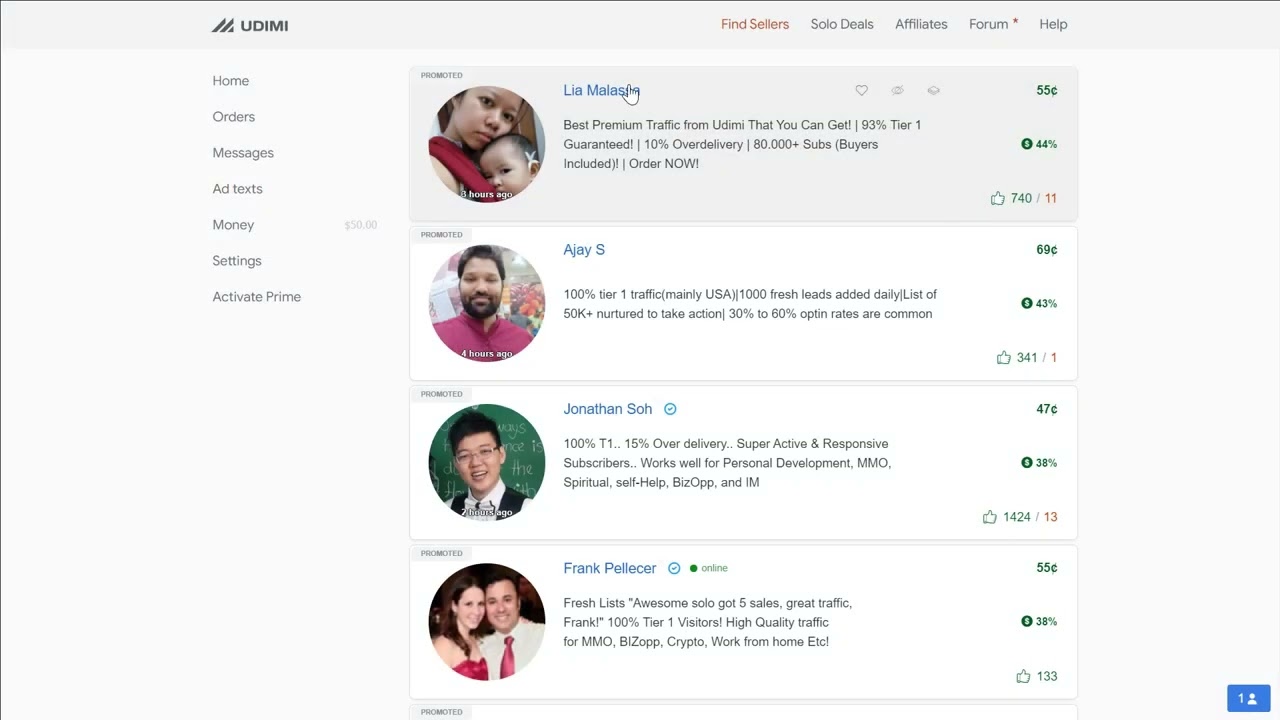Click the thumbs-up icon on Jonathan Soh's card
Image resolution: width=1280 pixels, height=720 pixels.
(988, 516)
